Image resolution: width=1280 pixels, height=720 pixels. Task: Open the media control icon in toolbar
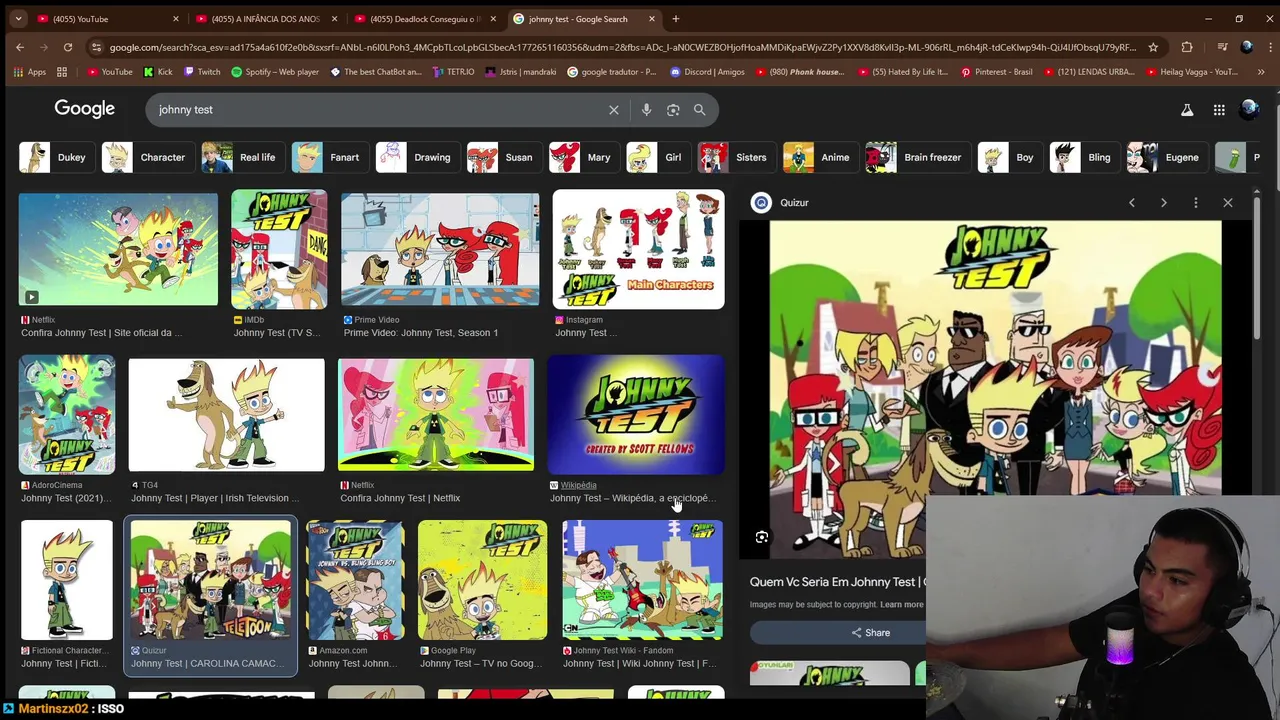point(1222,47)
